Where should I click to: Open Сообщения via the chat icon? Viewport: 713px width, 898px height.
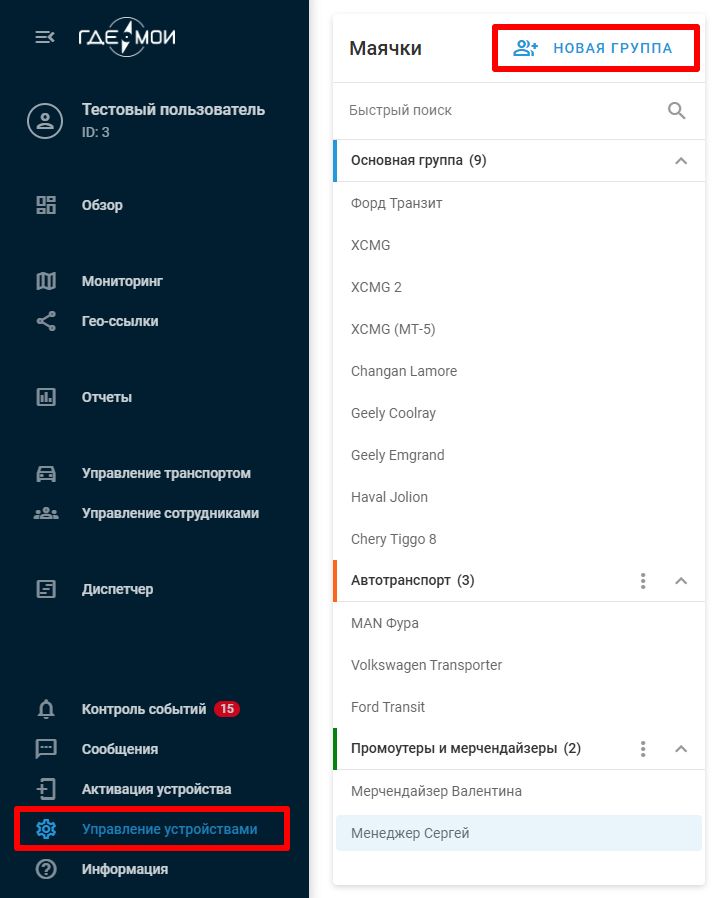(45, 748)
